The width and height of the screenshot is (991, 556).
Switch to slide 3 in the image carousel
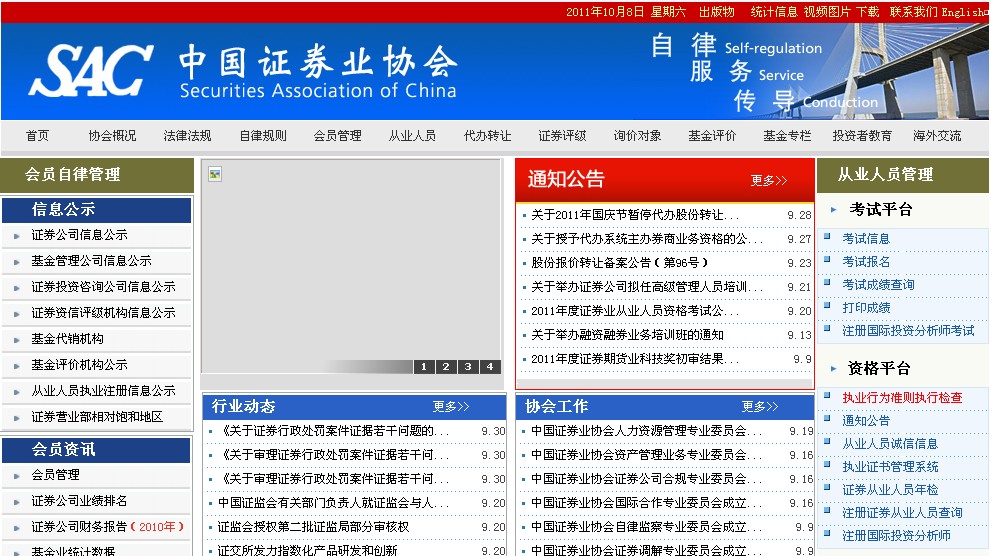tap(468, 367)
